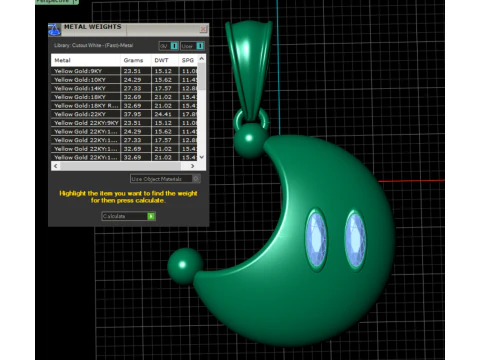Select the Yellow Gold:18KY R... row
This screenshot has height=360, width=480.
pos(125,106)
